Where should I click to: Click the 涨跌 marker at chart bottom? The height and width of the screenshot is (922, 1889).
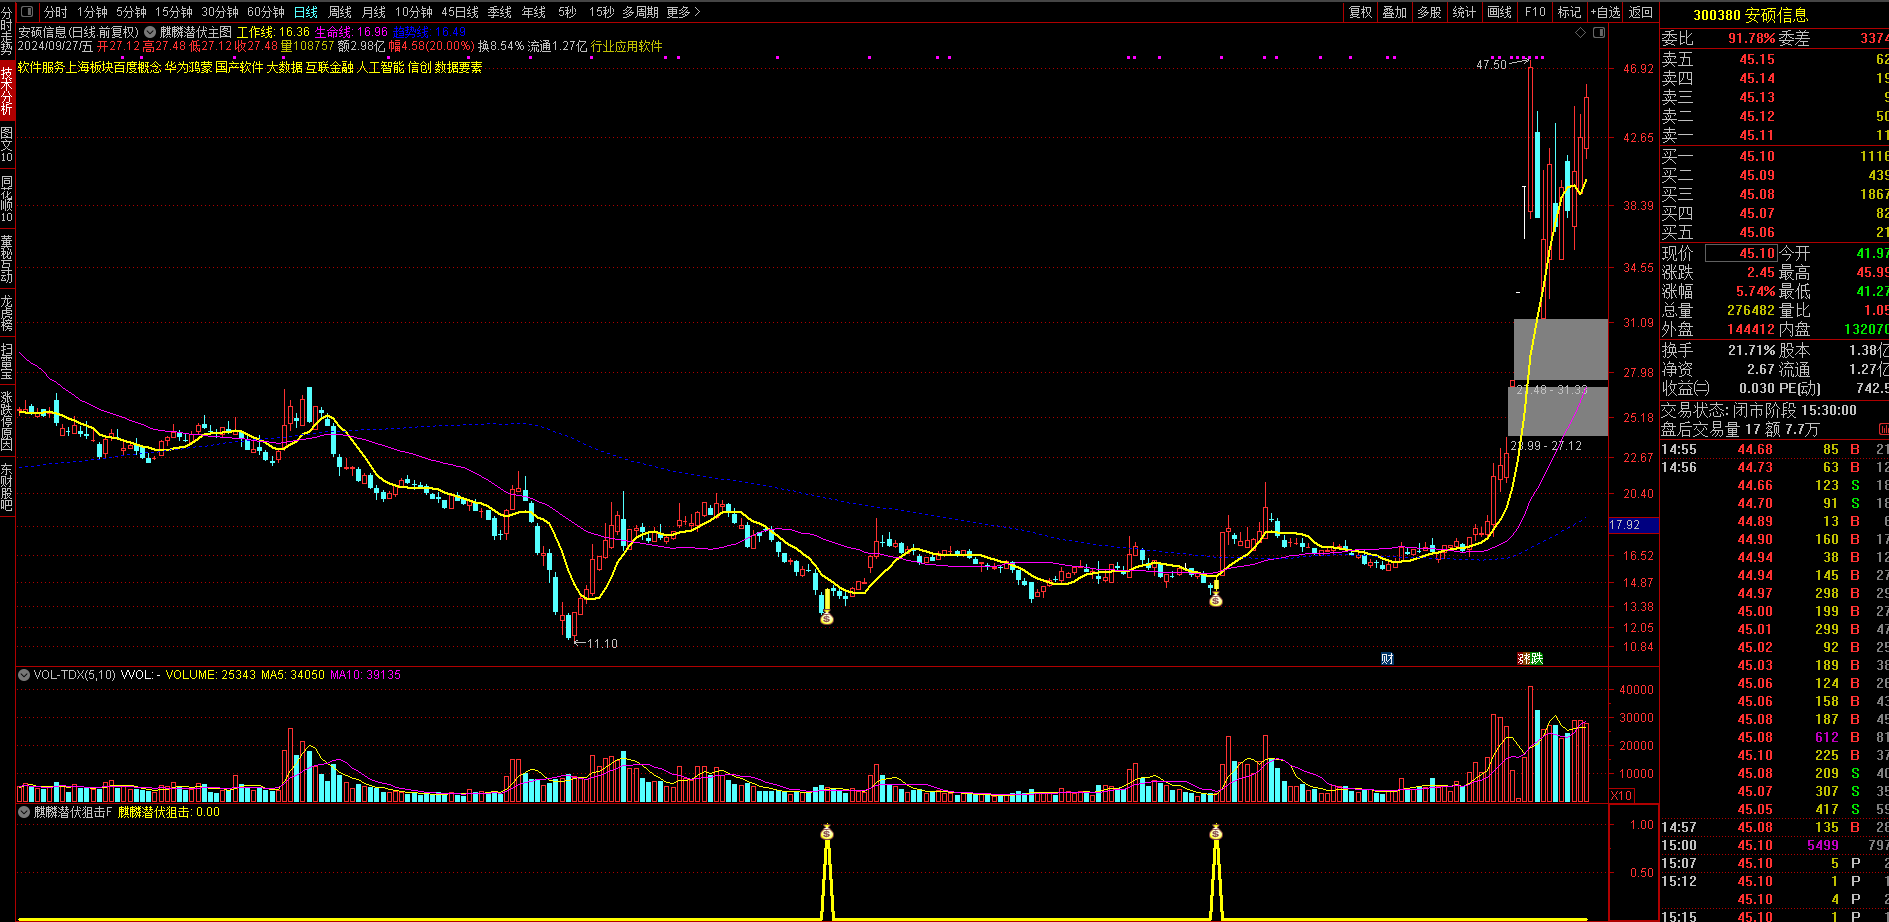pos(1530,658)
